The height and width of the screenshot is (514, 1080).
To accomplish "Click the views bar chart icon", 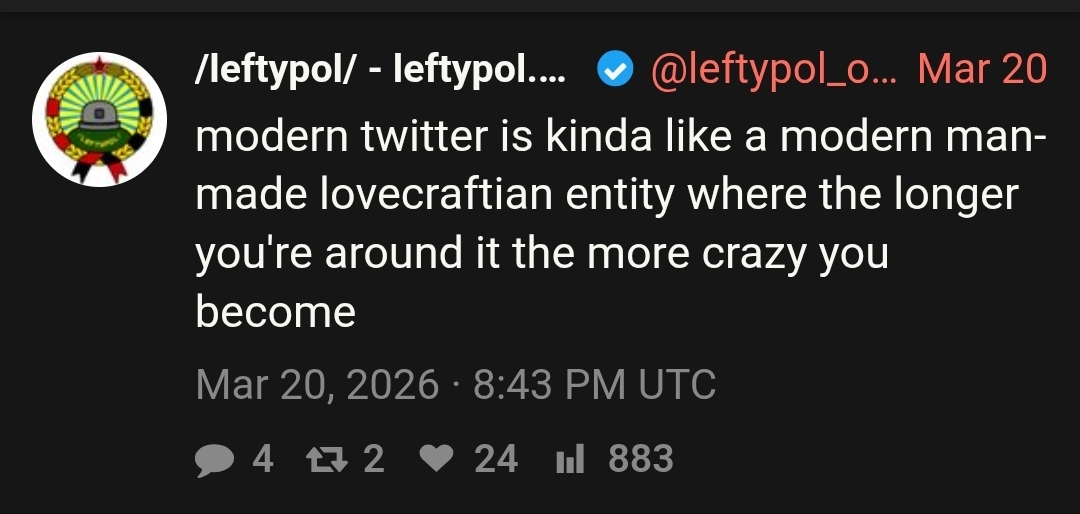I will (x=569, y=459).
